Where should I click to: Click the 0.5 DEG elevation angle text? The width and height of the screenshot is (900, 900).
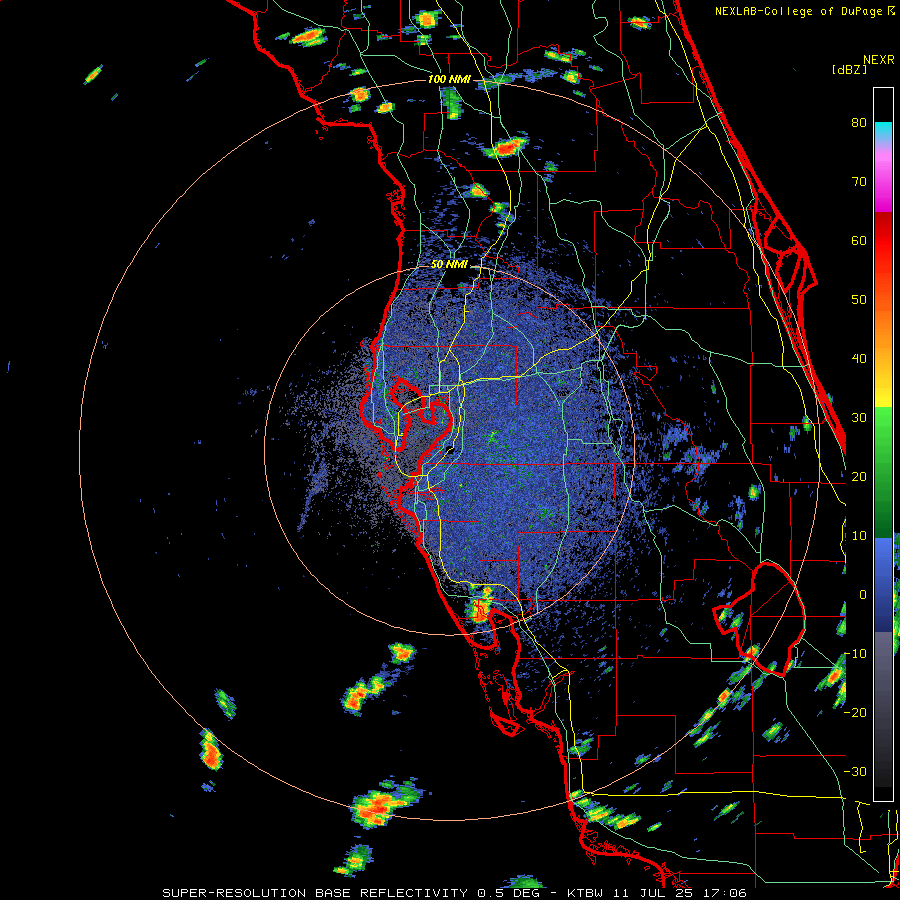pos(509,893)
